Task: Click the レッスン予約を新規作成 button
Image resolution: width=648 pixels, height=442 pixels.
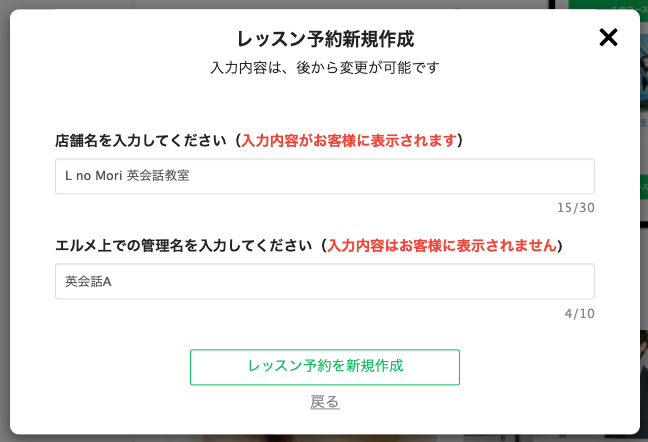Action: tap(325, 367)
